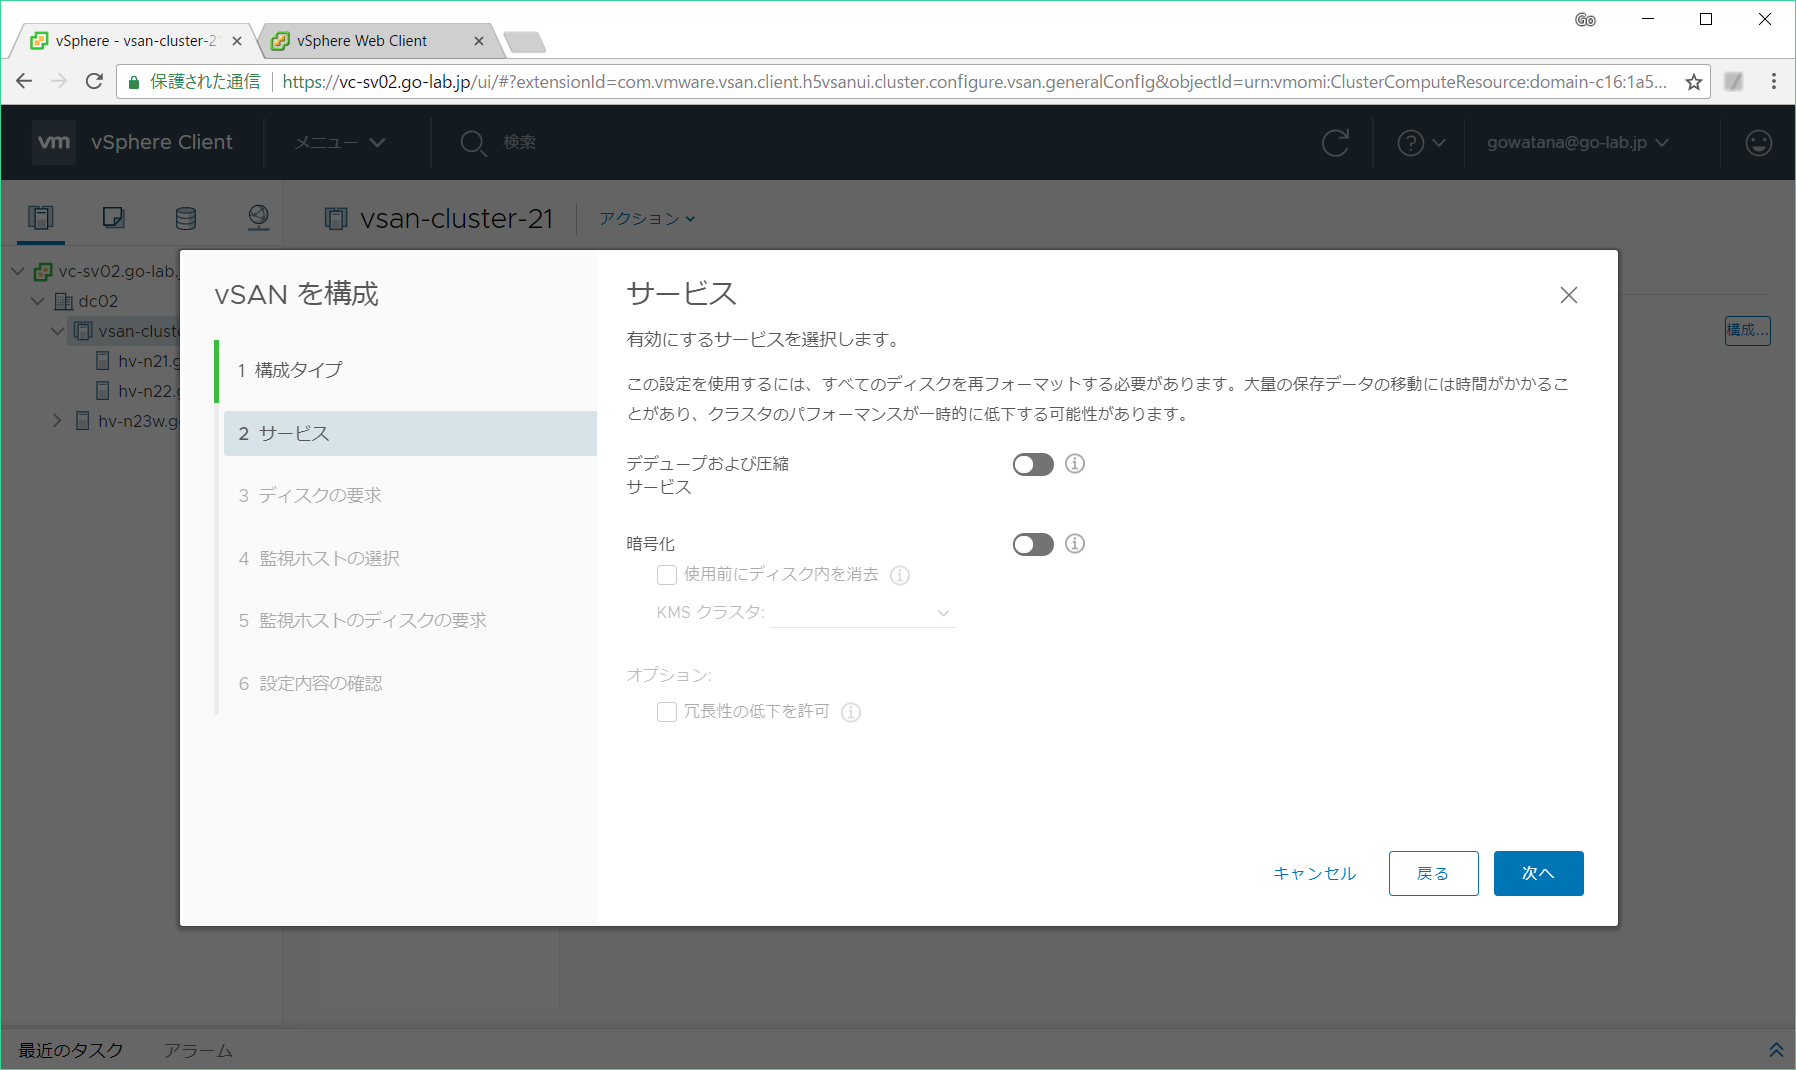Click the info icon beside 暗号化 toggle

(1075, 544)
